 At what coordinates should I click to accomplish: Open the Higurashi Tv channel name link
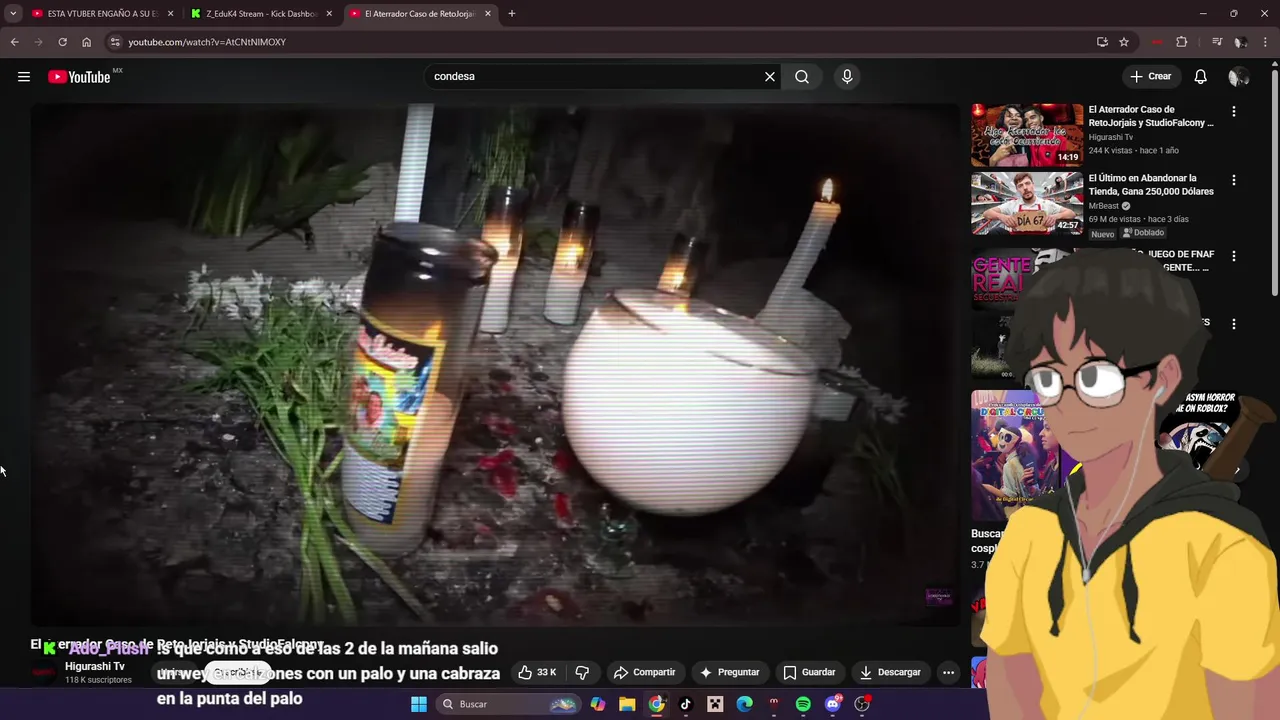click(95, 666)
